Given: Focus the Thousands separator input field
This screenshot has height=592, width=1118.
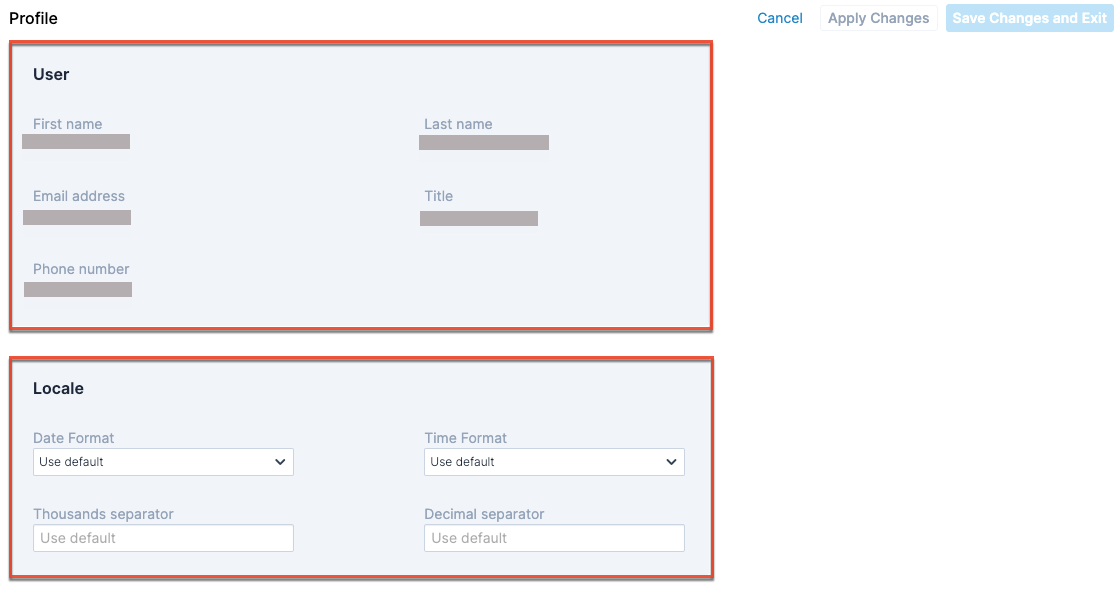Looking at the screenshot, I should tap(163, 538).
